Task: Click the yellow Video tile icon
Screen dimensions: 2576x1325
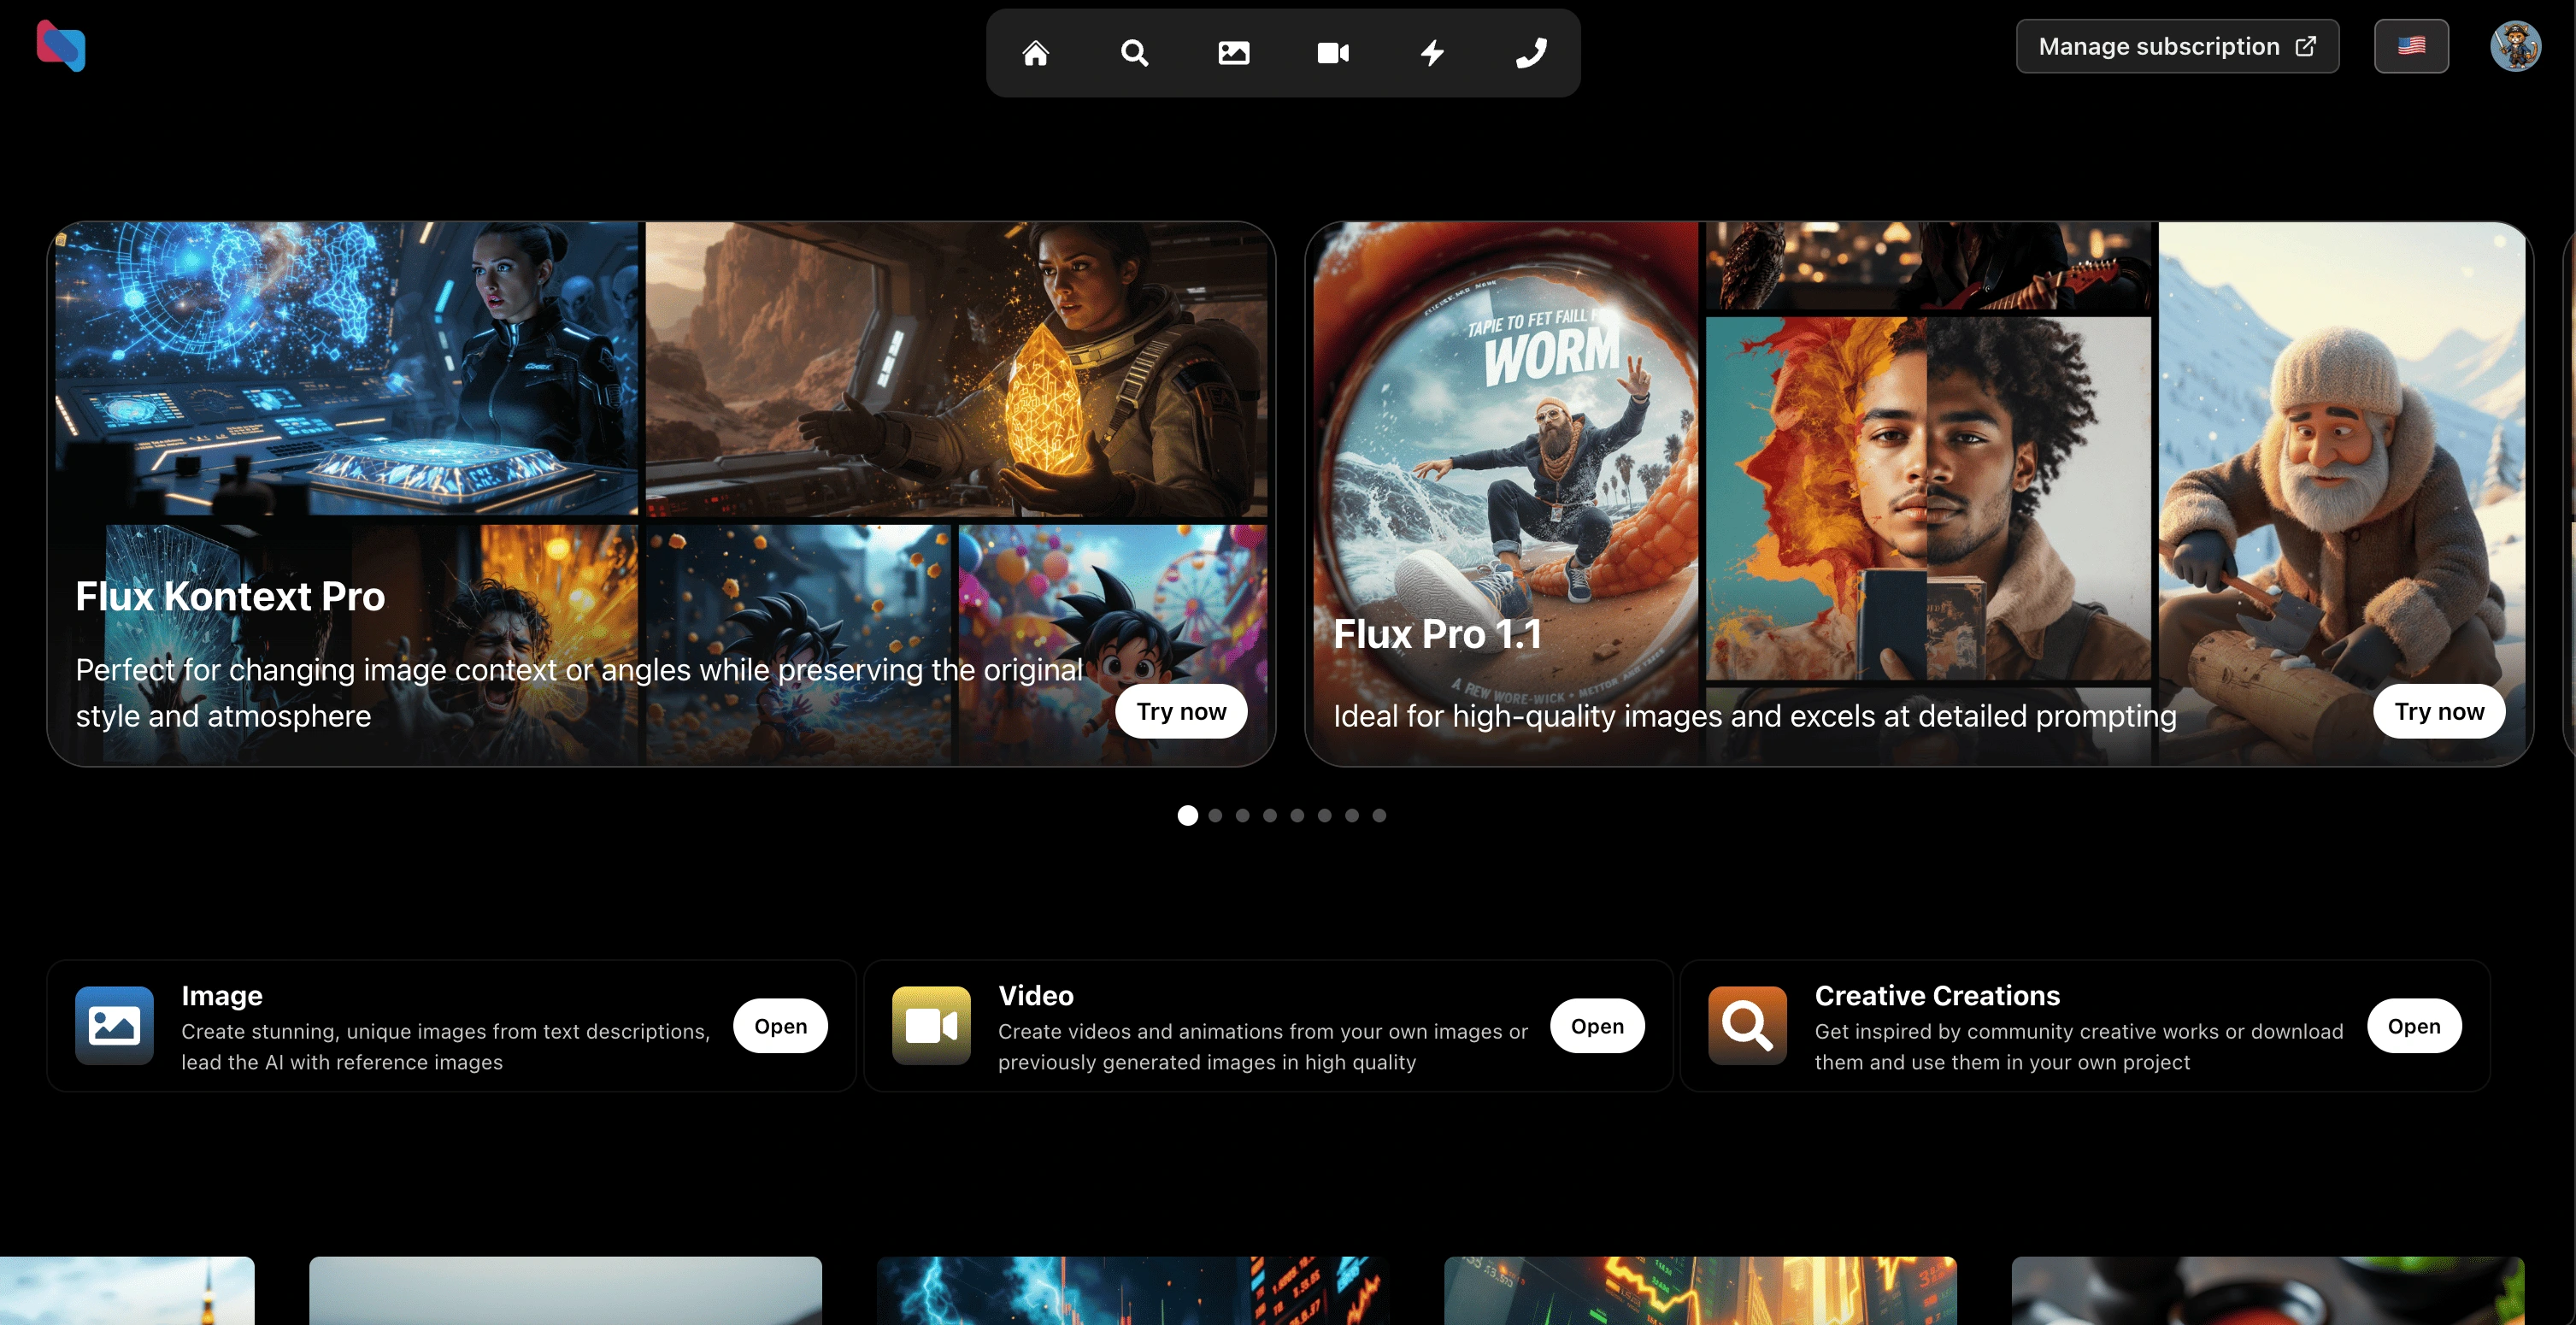Action: click(930, 1025)
